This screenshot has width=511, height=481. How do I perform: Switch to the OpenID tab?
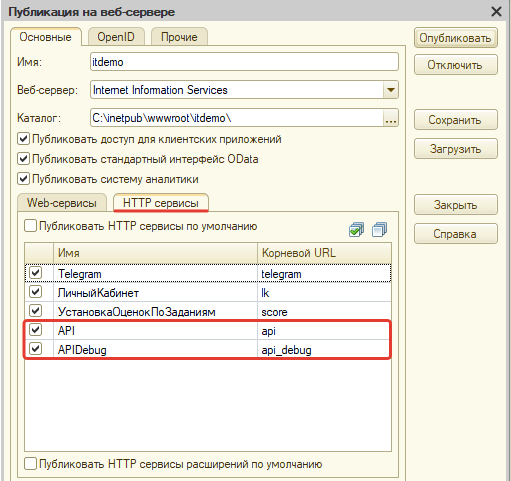pyautogui.click(x=116, y=37)
